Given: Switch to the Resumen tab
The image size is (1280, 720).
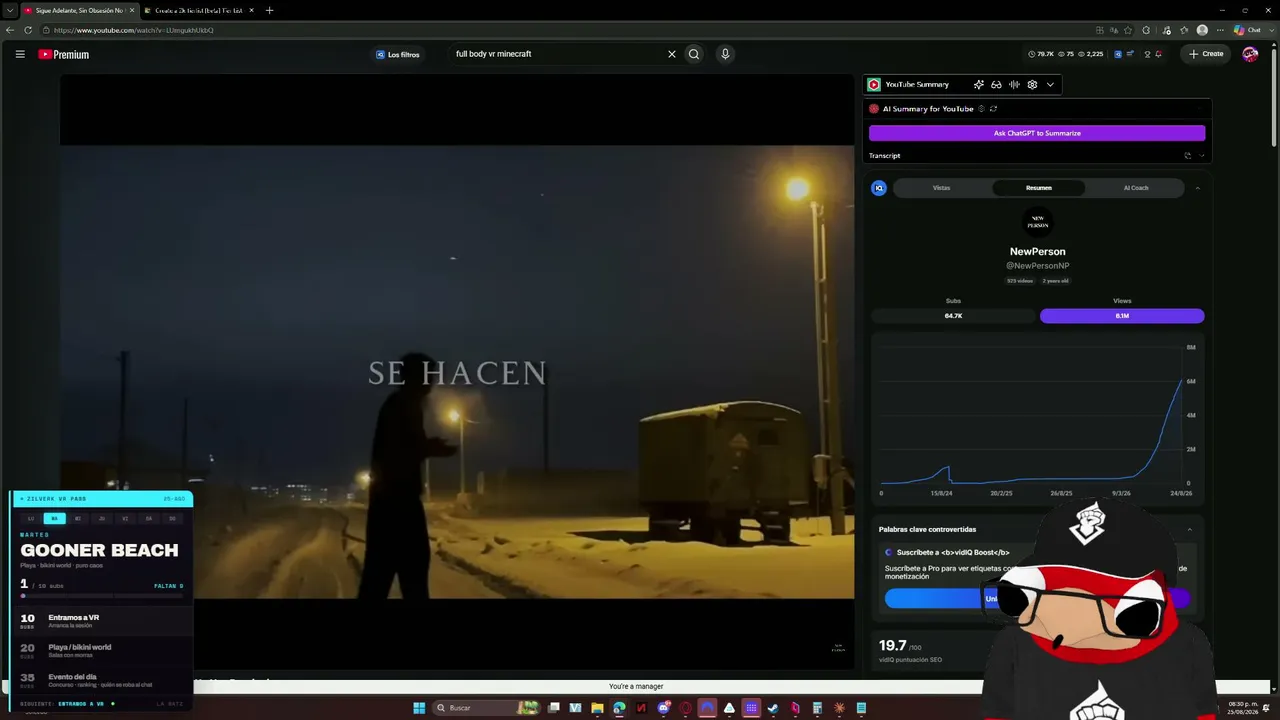Looking at the screenshot, I should point(1038,188).
